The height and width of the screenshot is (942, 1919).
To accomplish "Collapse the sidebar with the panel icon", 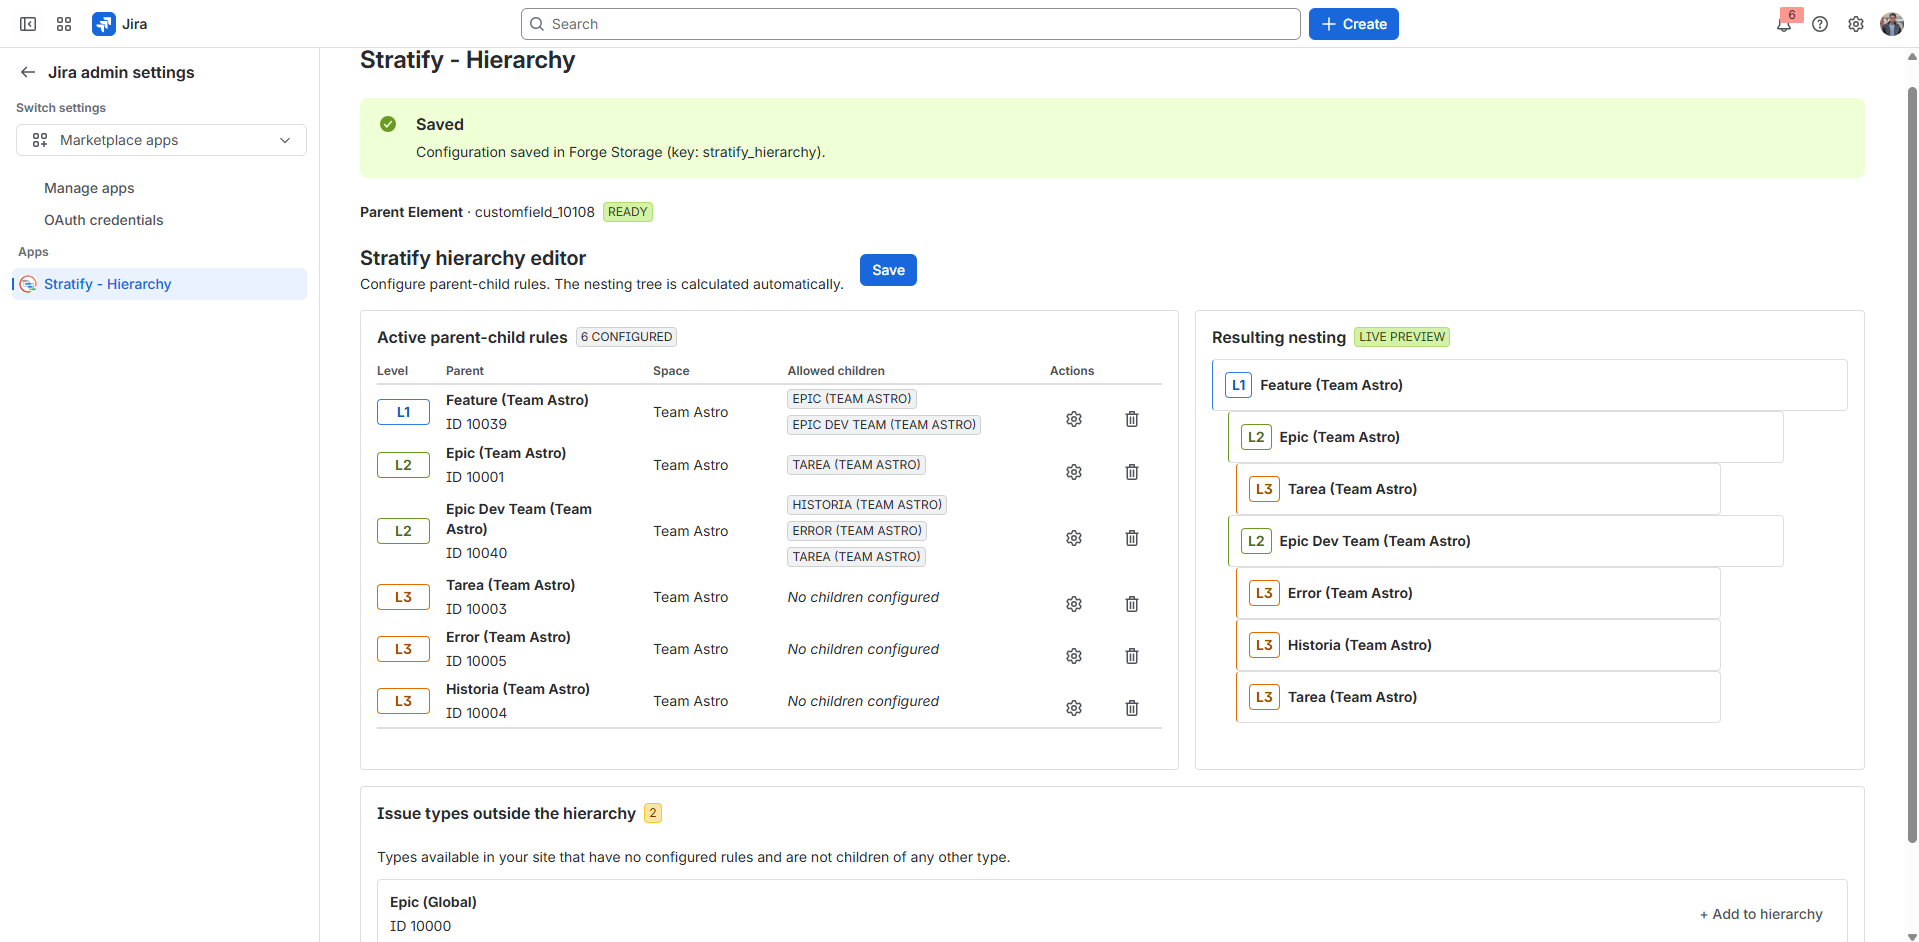I will tap(28, 24).
